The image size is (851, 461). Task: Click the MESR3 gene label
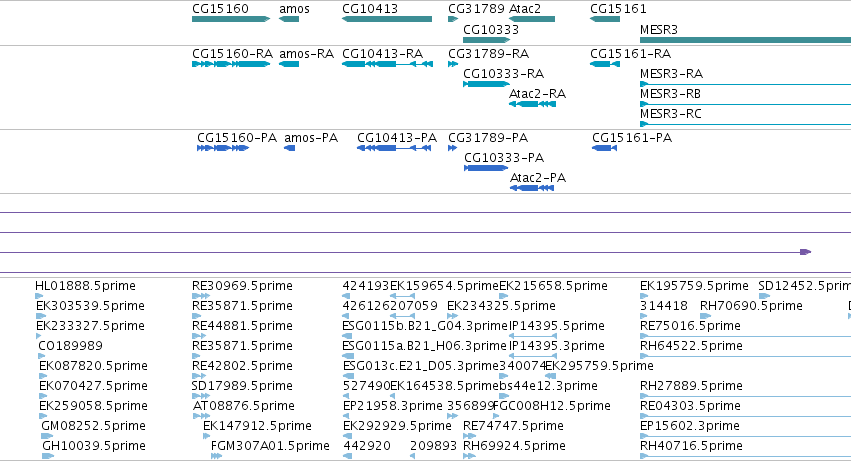[x=659, y=30]
